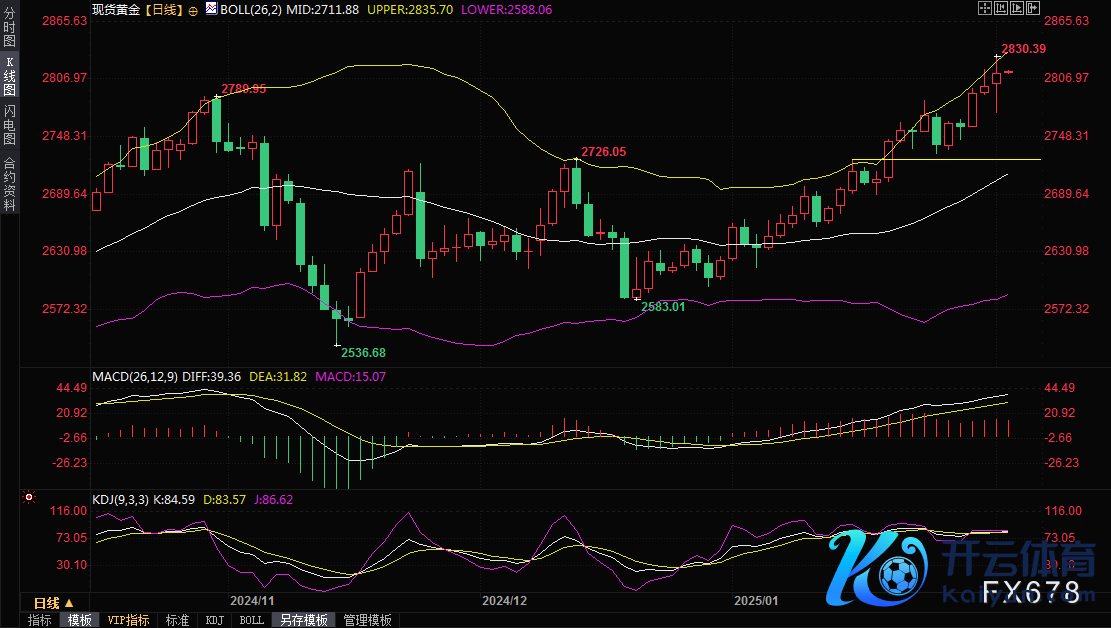Click the red sun icon near KDJ panel
The width and height of the screenshot is (1111, 628).
tap(29, 497)
